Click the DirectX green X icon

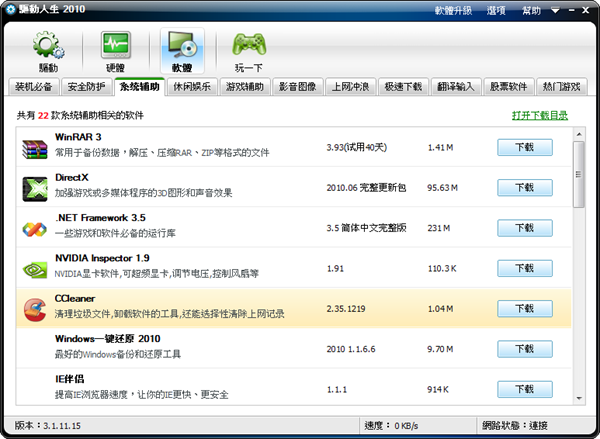35,189
